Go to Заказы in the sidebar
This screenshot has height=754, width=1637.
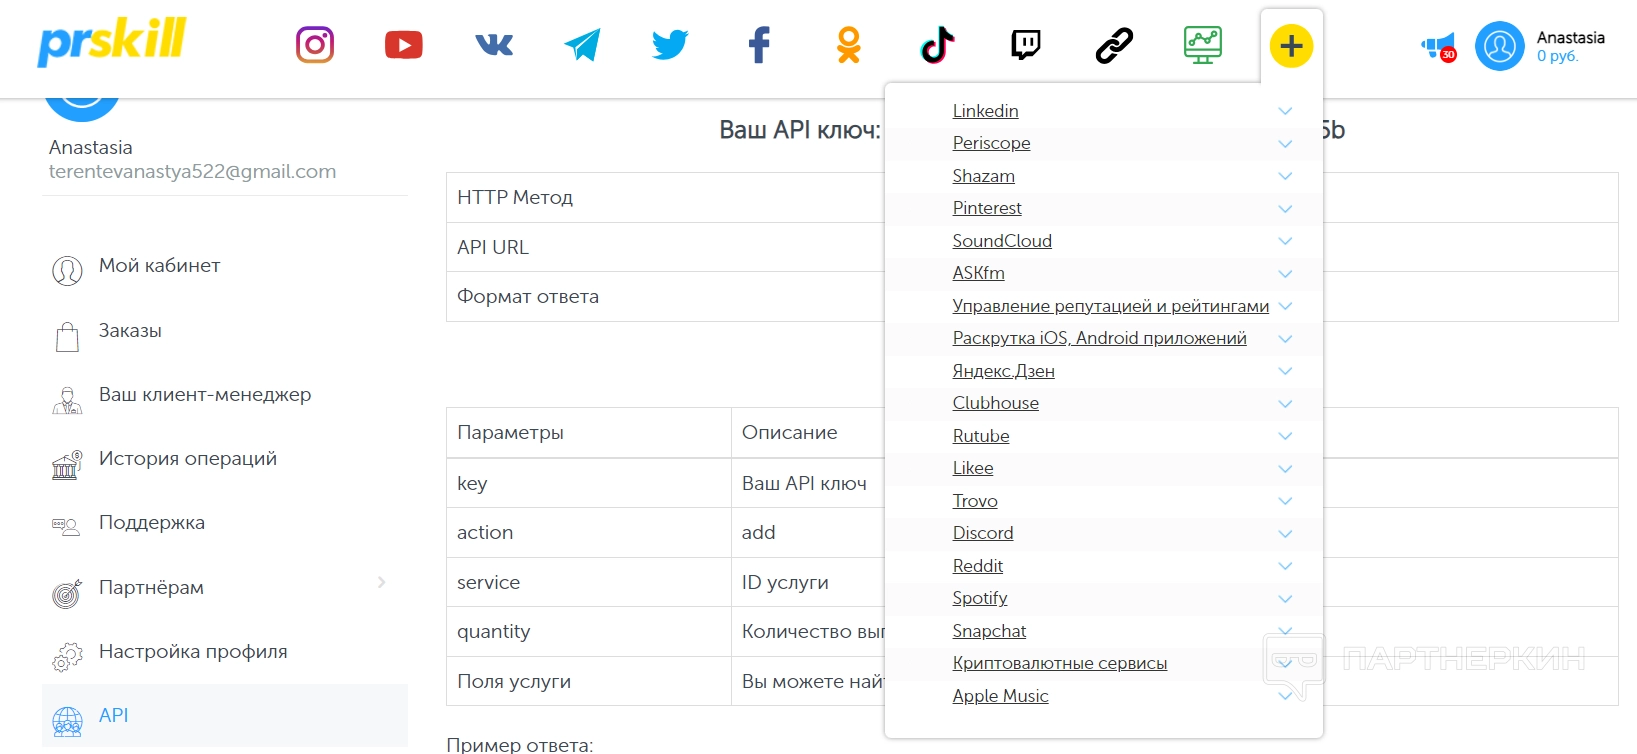[130, 331]
